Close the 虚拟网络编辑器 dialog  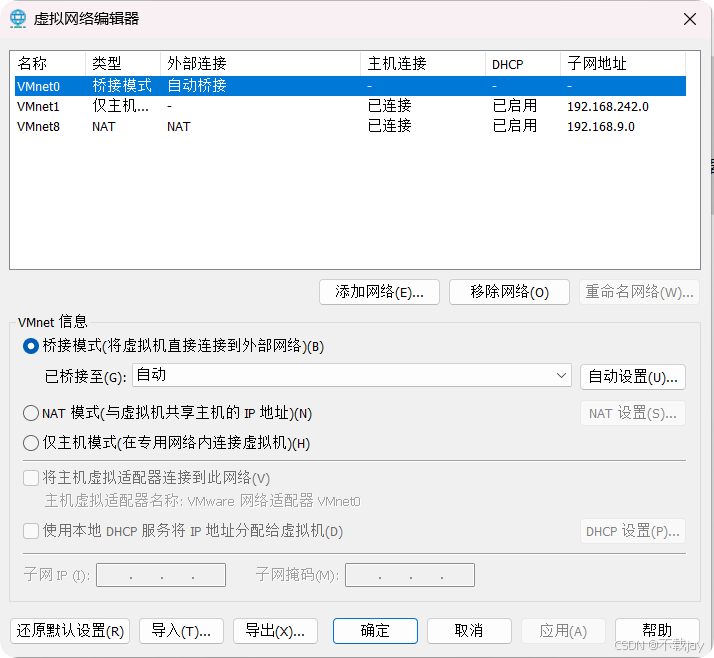[690, 19]
